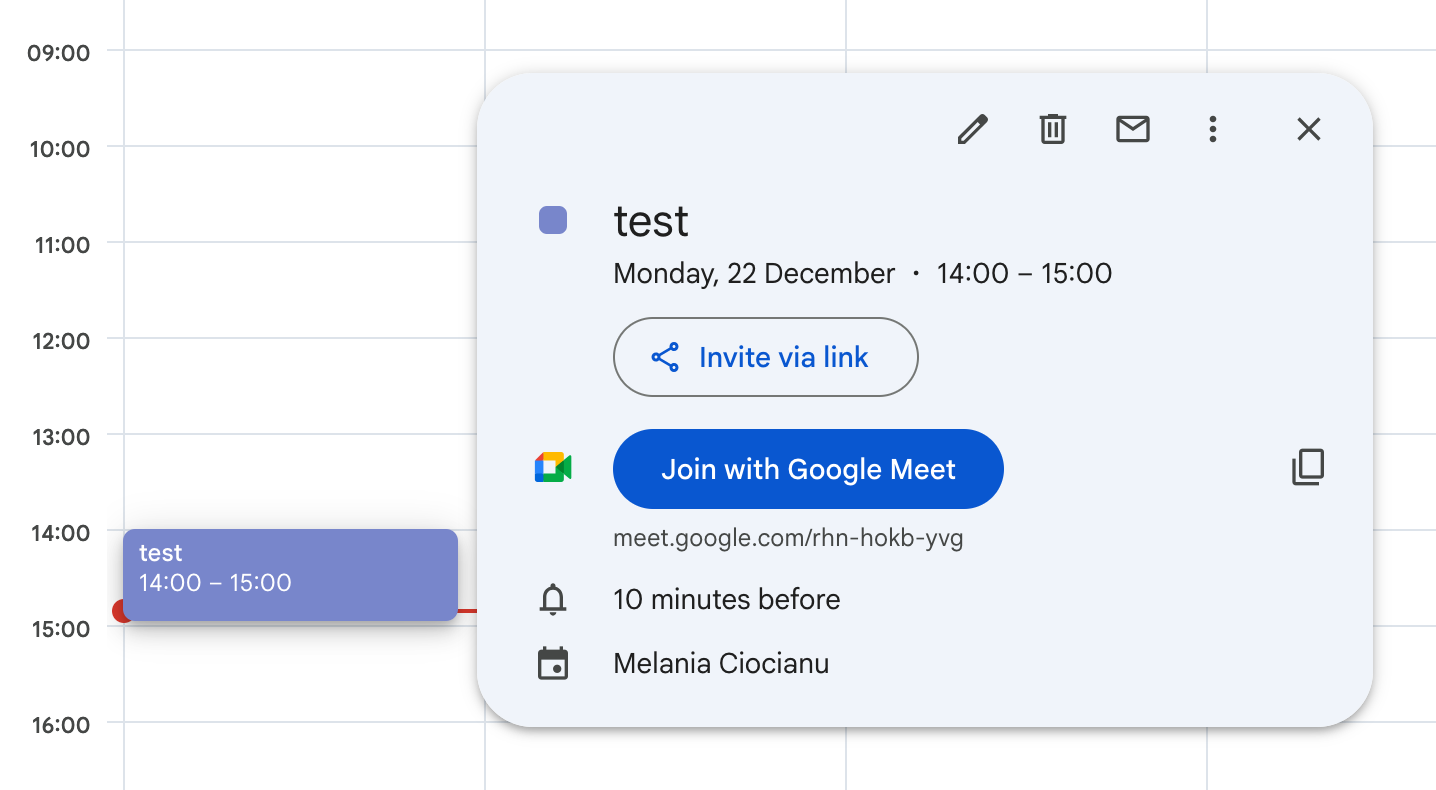Click the share icon in Invite button
The image size is (1436, 790).
665,357
